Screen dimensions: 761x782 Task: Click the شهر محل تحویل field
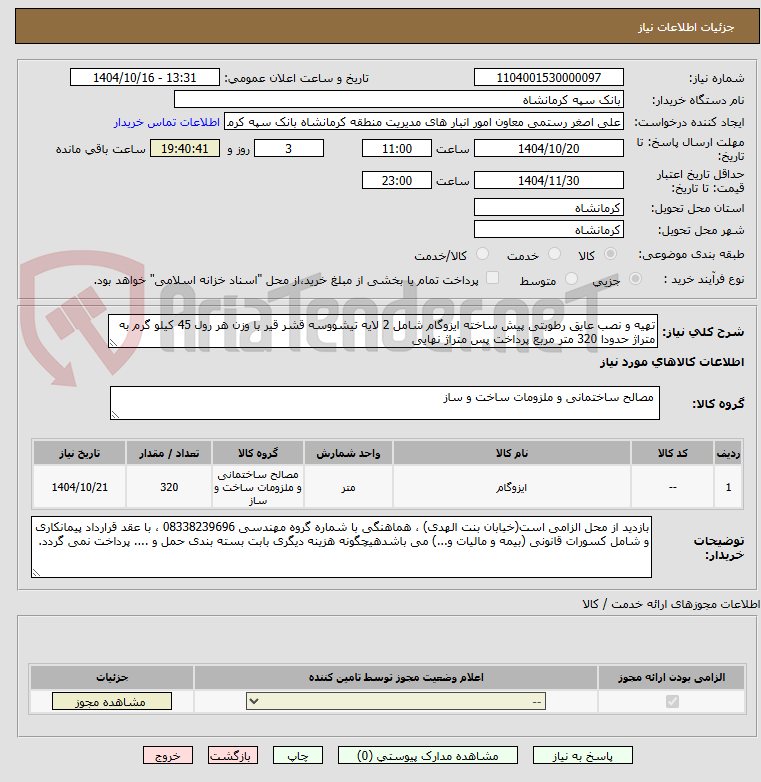tap(549, 229)
